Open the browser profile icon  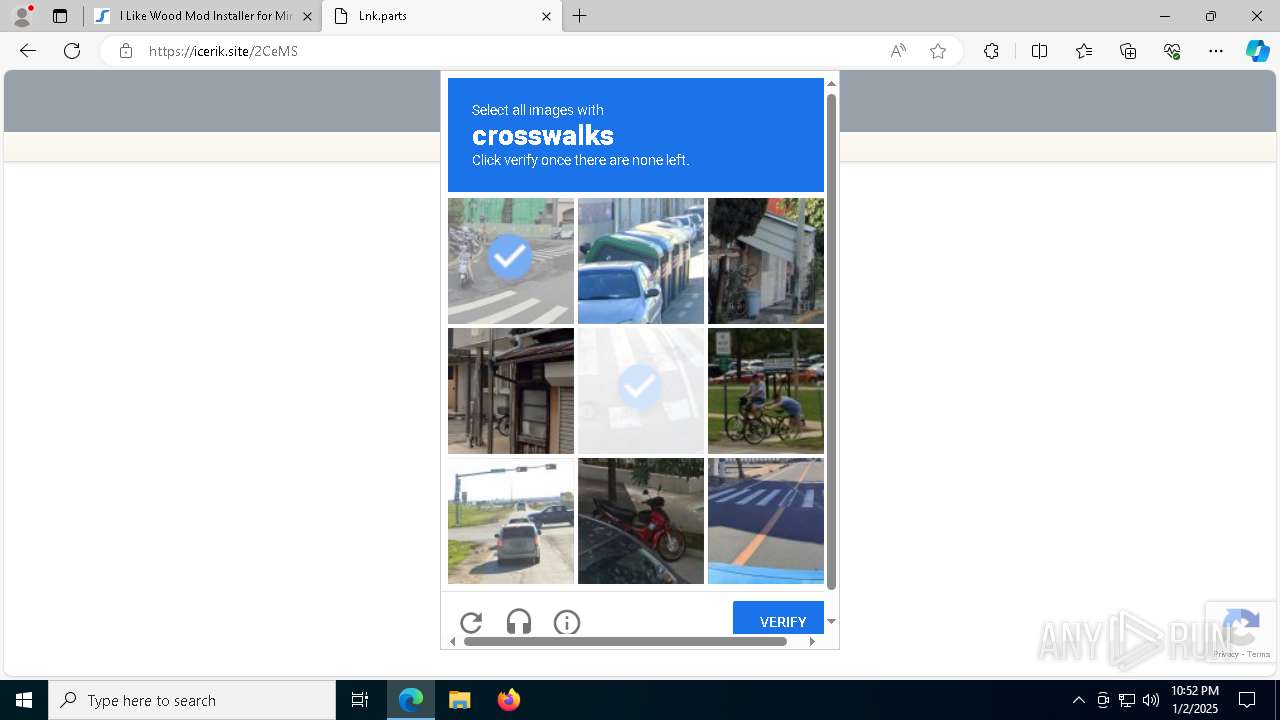pos(22,16)
